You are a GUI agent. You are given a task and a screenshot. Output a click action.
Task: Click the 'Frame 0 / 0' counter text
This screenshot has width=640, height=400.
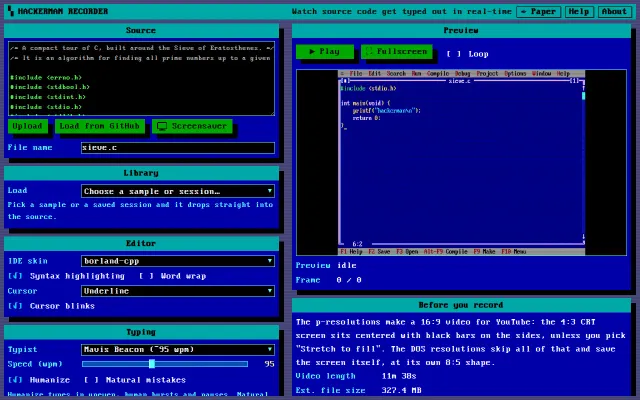[x=328, y=280]
